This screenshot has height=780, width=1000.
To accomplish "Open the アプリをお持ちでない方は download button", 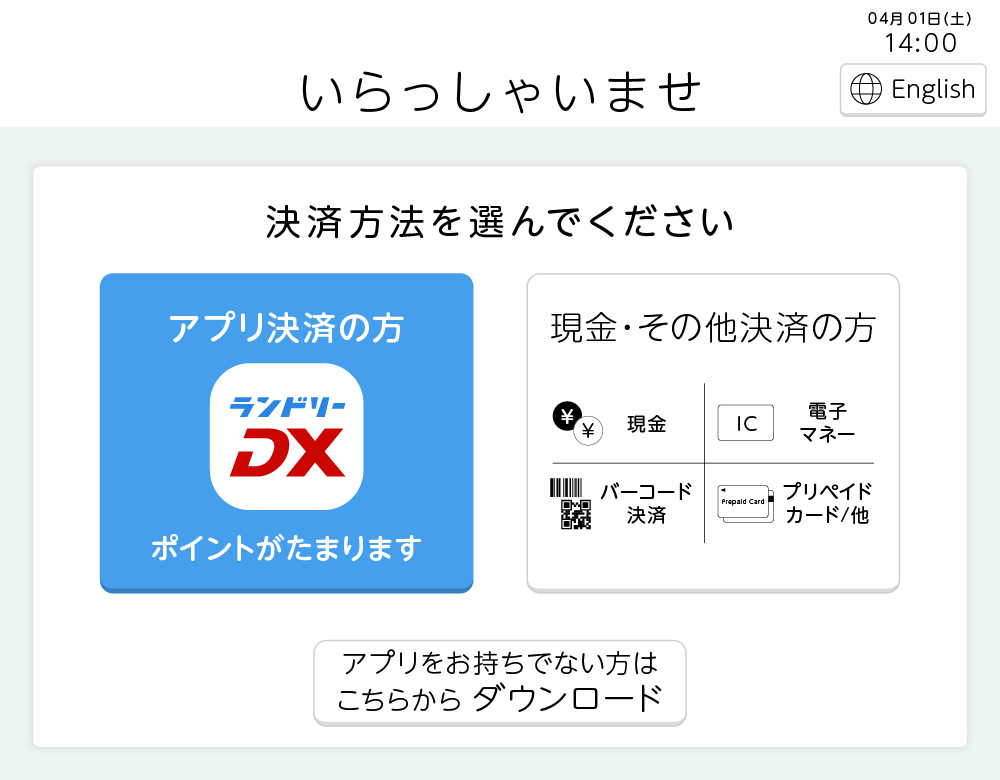I will (500, 683).
